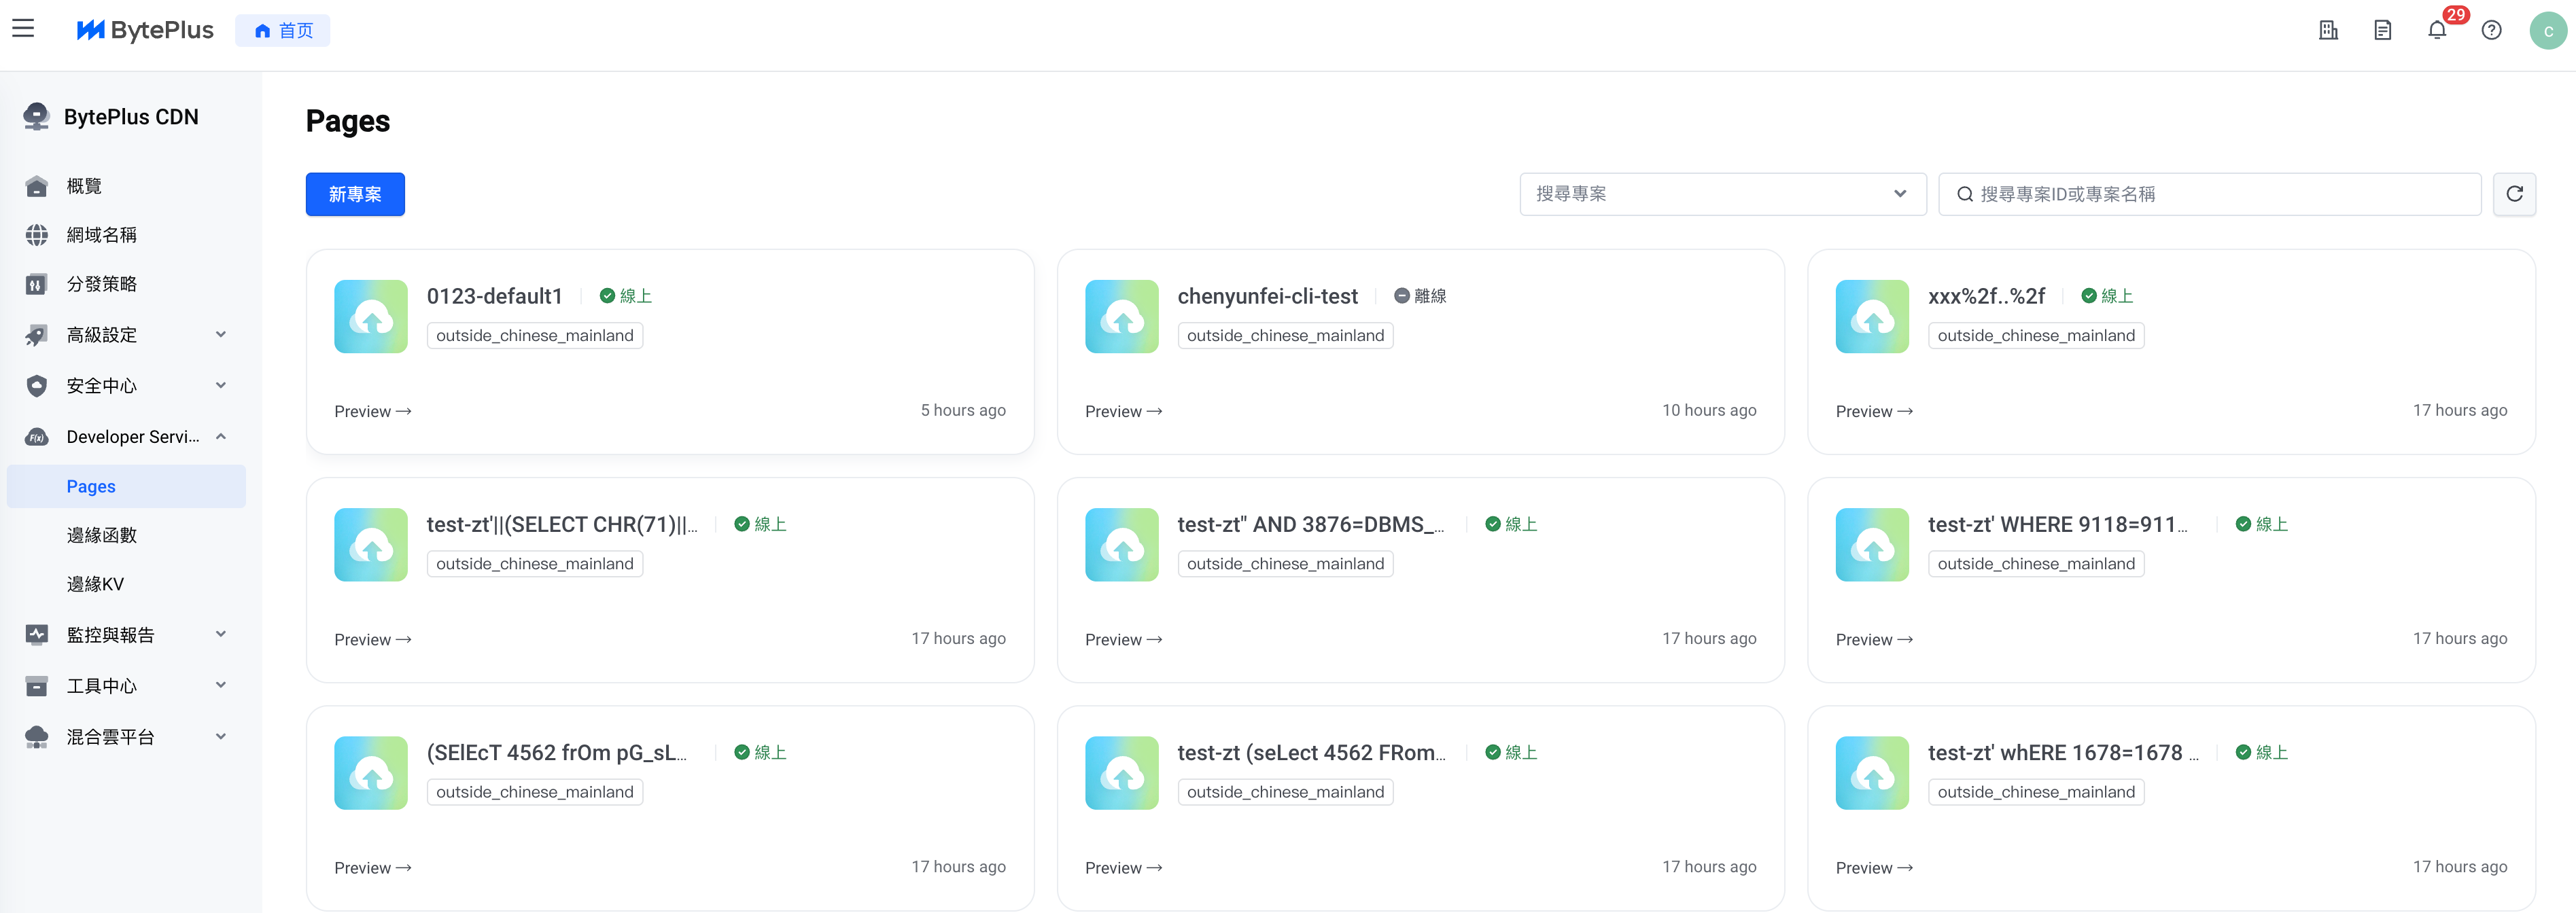Open the help question mark icon
The image size is (2576, 913).
pyautogui.click(x=2491, y=30)
